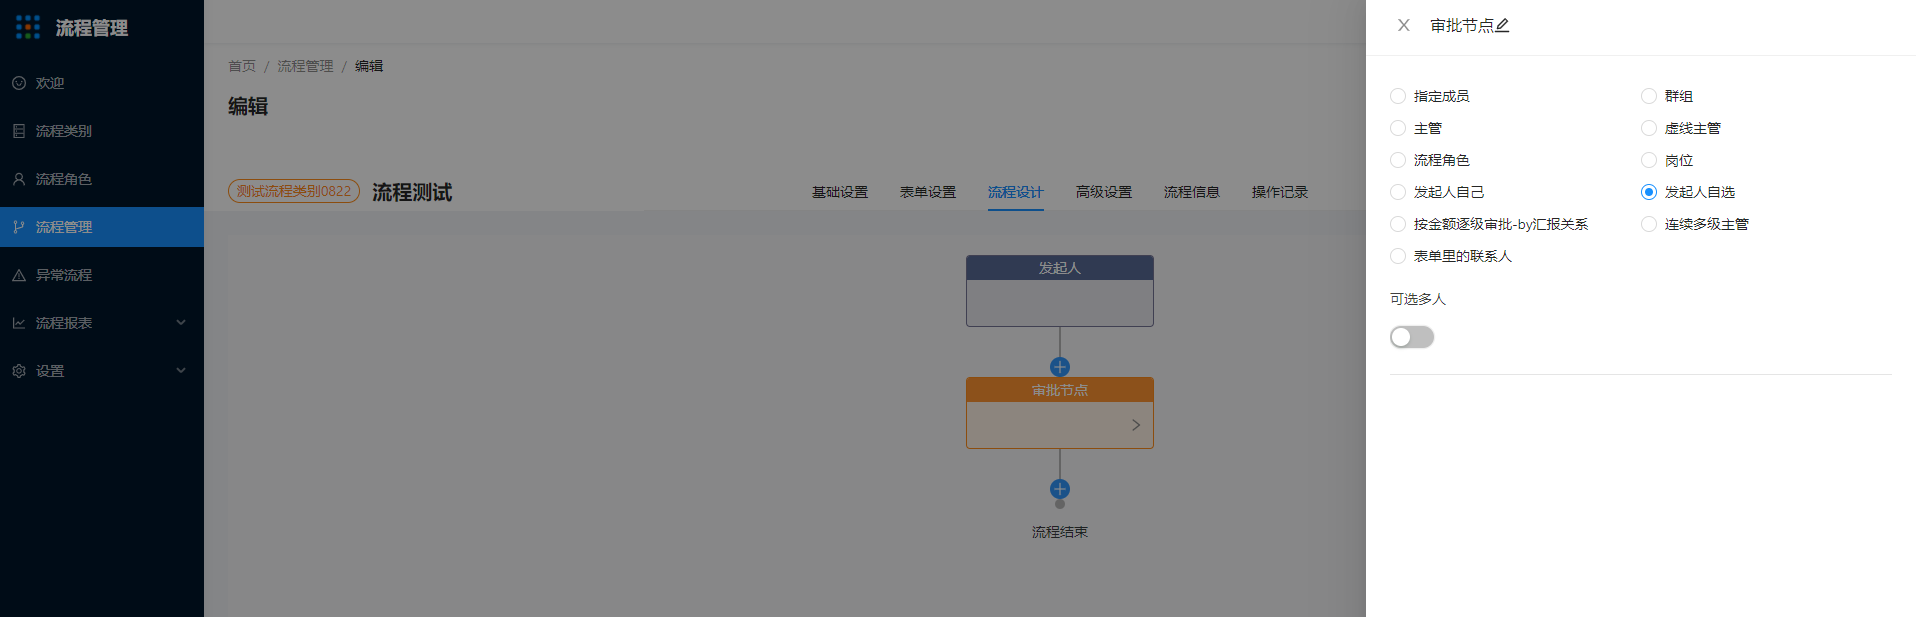The image size is (1916, 617).
Task: Click the 异常流程 warning triangle icon
Action: (x=19, y=275)
